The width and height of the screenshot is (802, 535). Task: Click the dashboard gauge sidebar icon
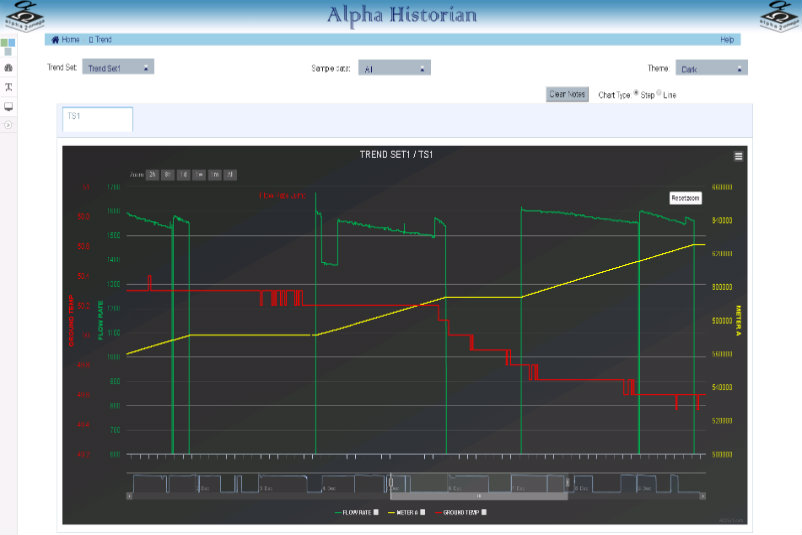(x=9, y=67)
